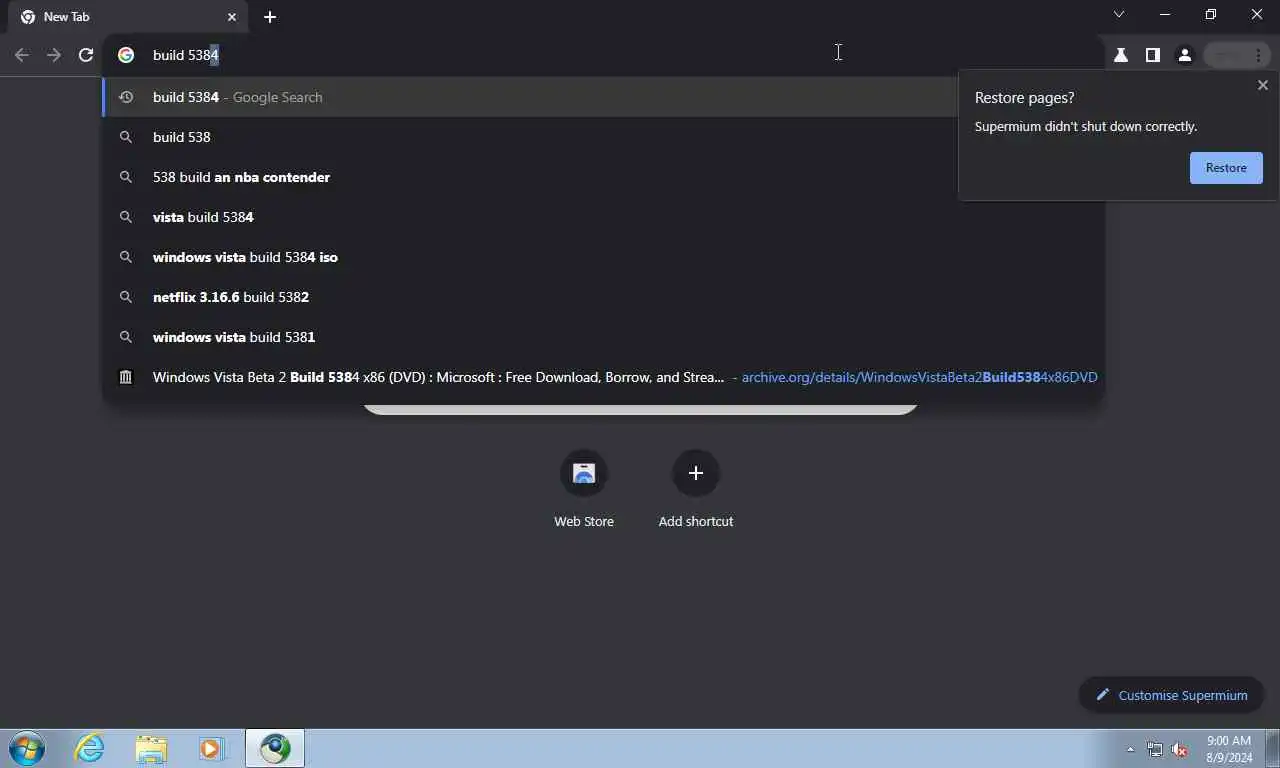
Task: Select the New Tab tab
Action: click(x=126, y=17)
